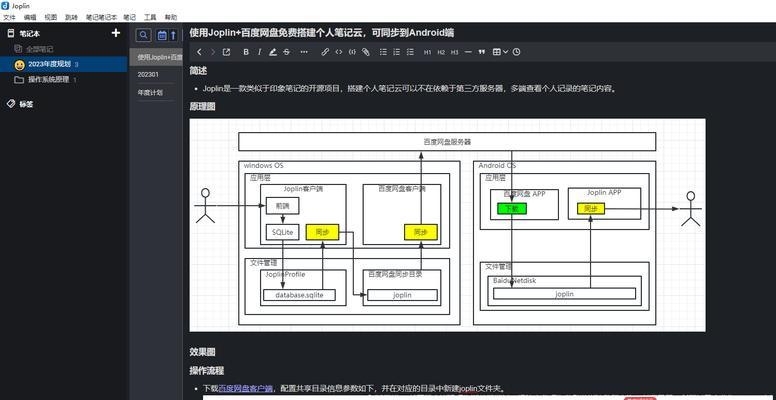Insert date and time with clock icon
The height and width of the screenshot is (400, 776).
tap(516, 52)
